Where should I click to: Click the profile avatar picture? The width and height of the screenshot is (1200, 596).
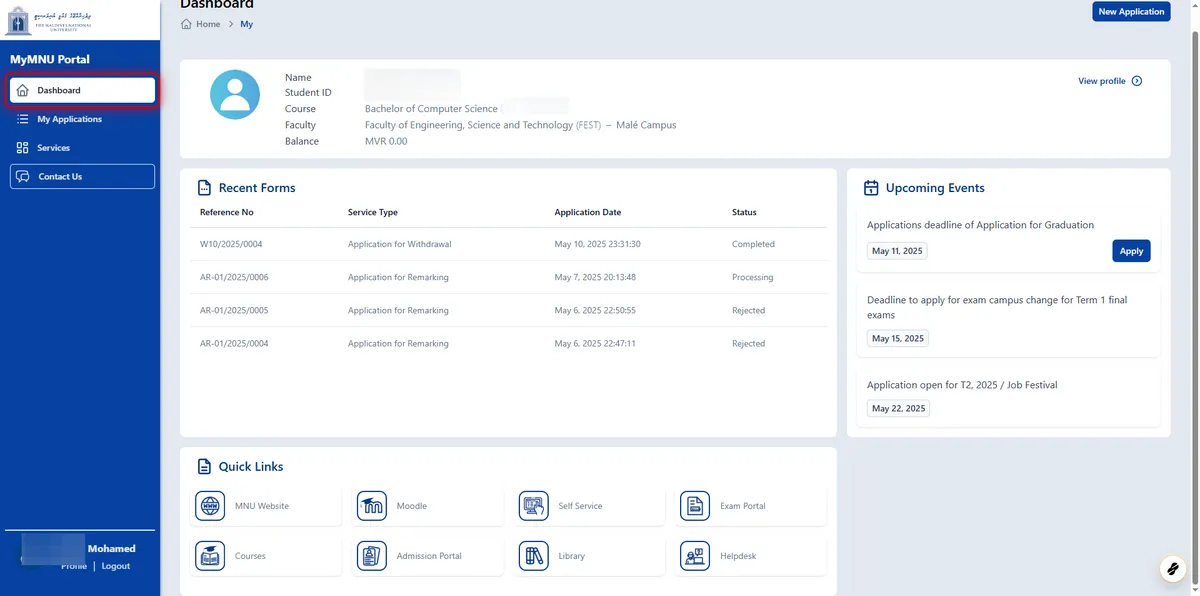[x=235, y=95]
